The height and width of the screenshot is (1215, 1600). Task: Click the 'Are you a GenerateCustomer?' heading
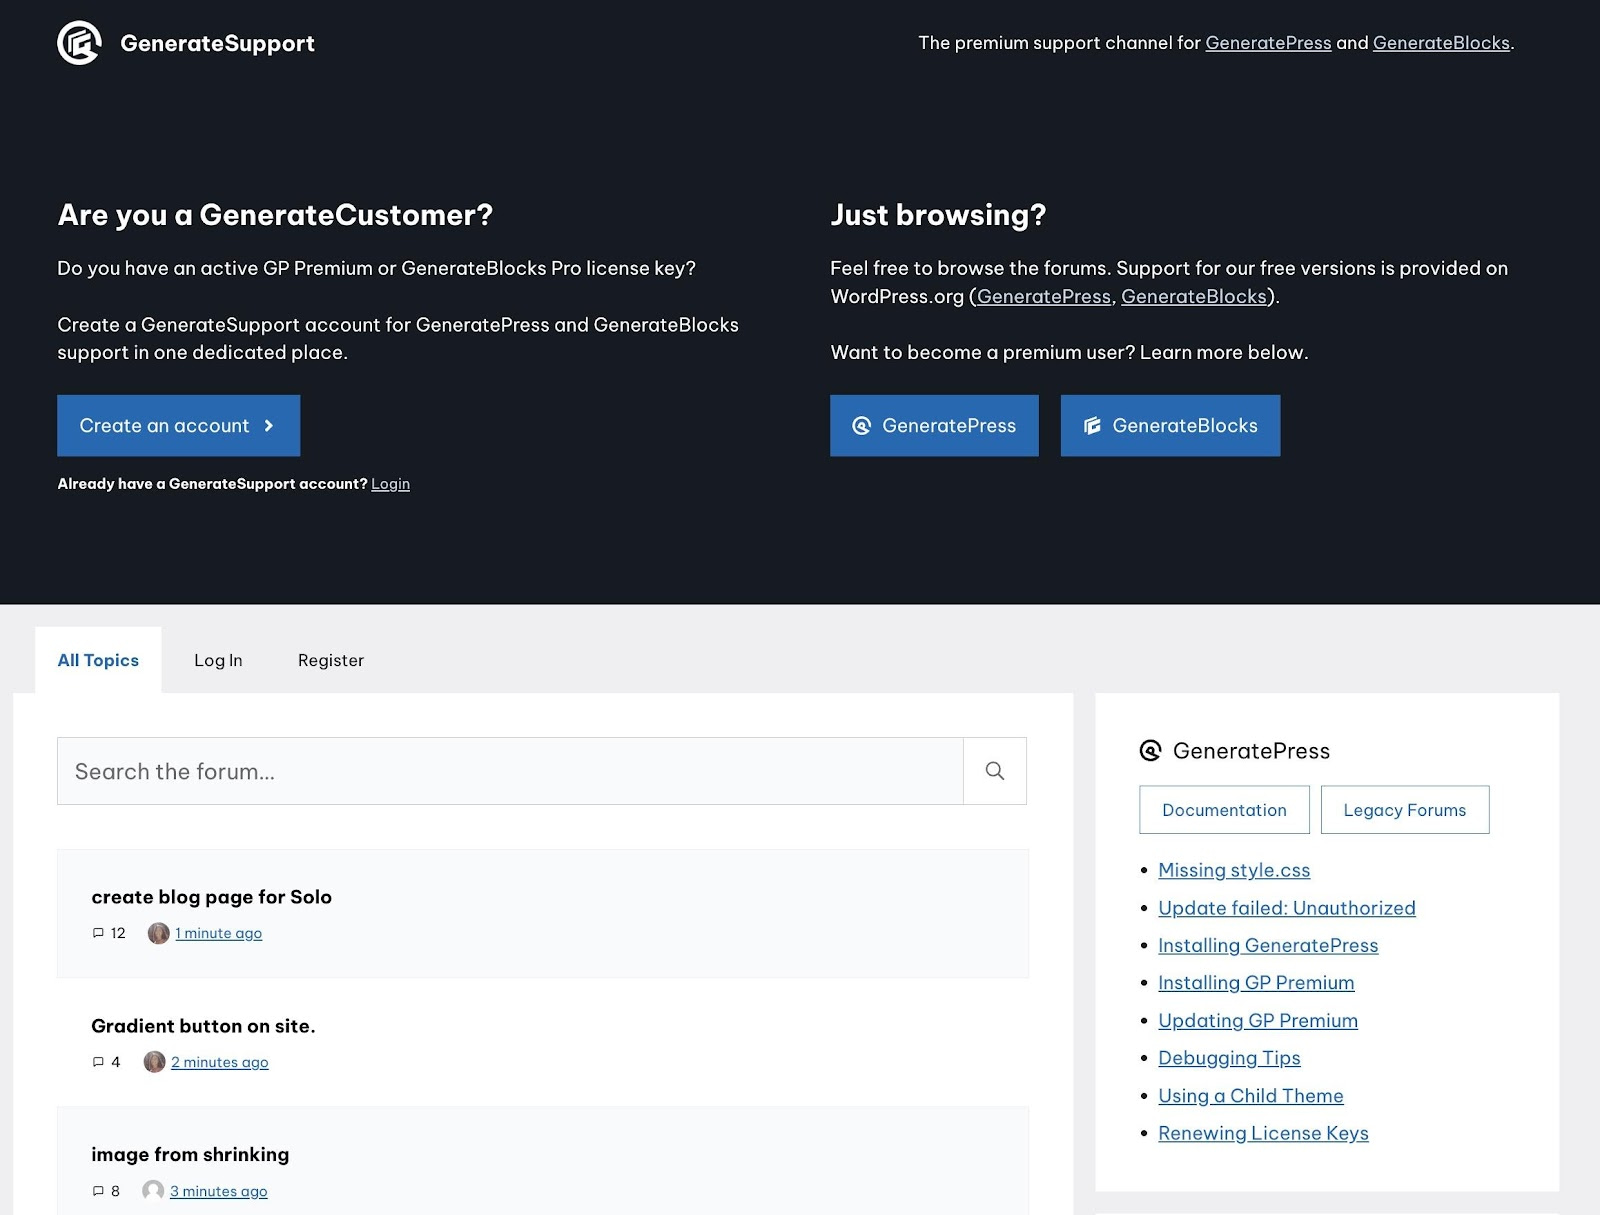click(275, 215)
